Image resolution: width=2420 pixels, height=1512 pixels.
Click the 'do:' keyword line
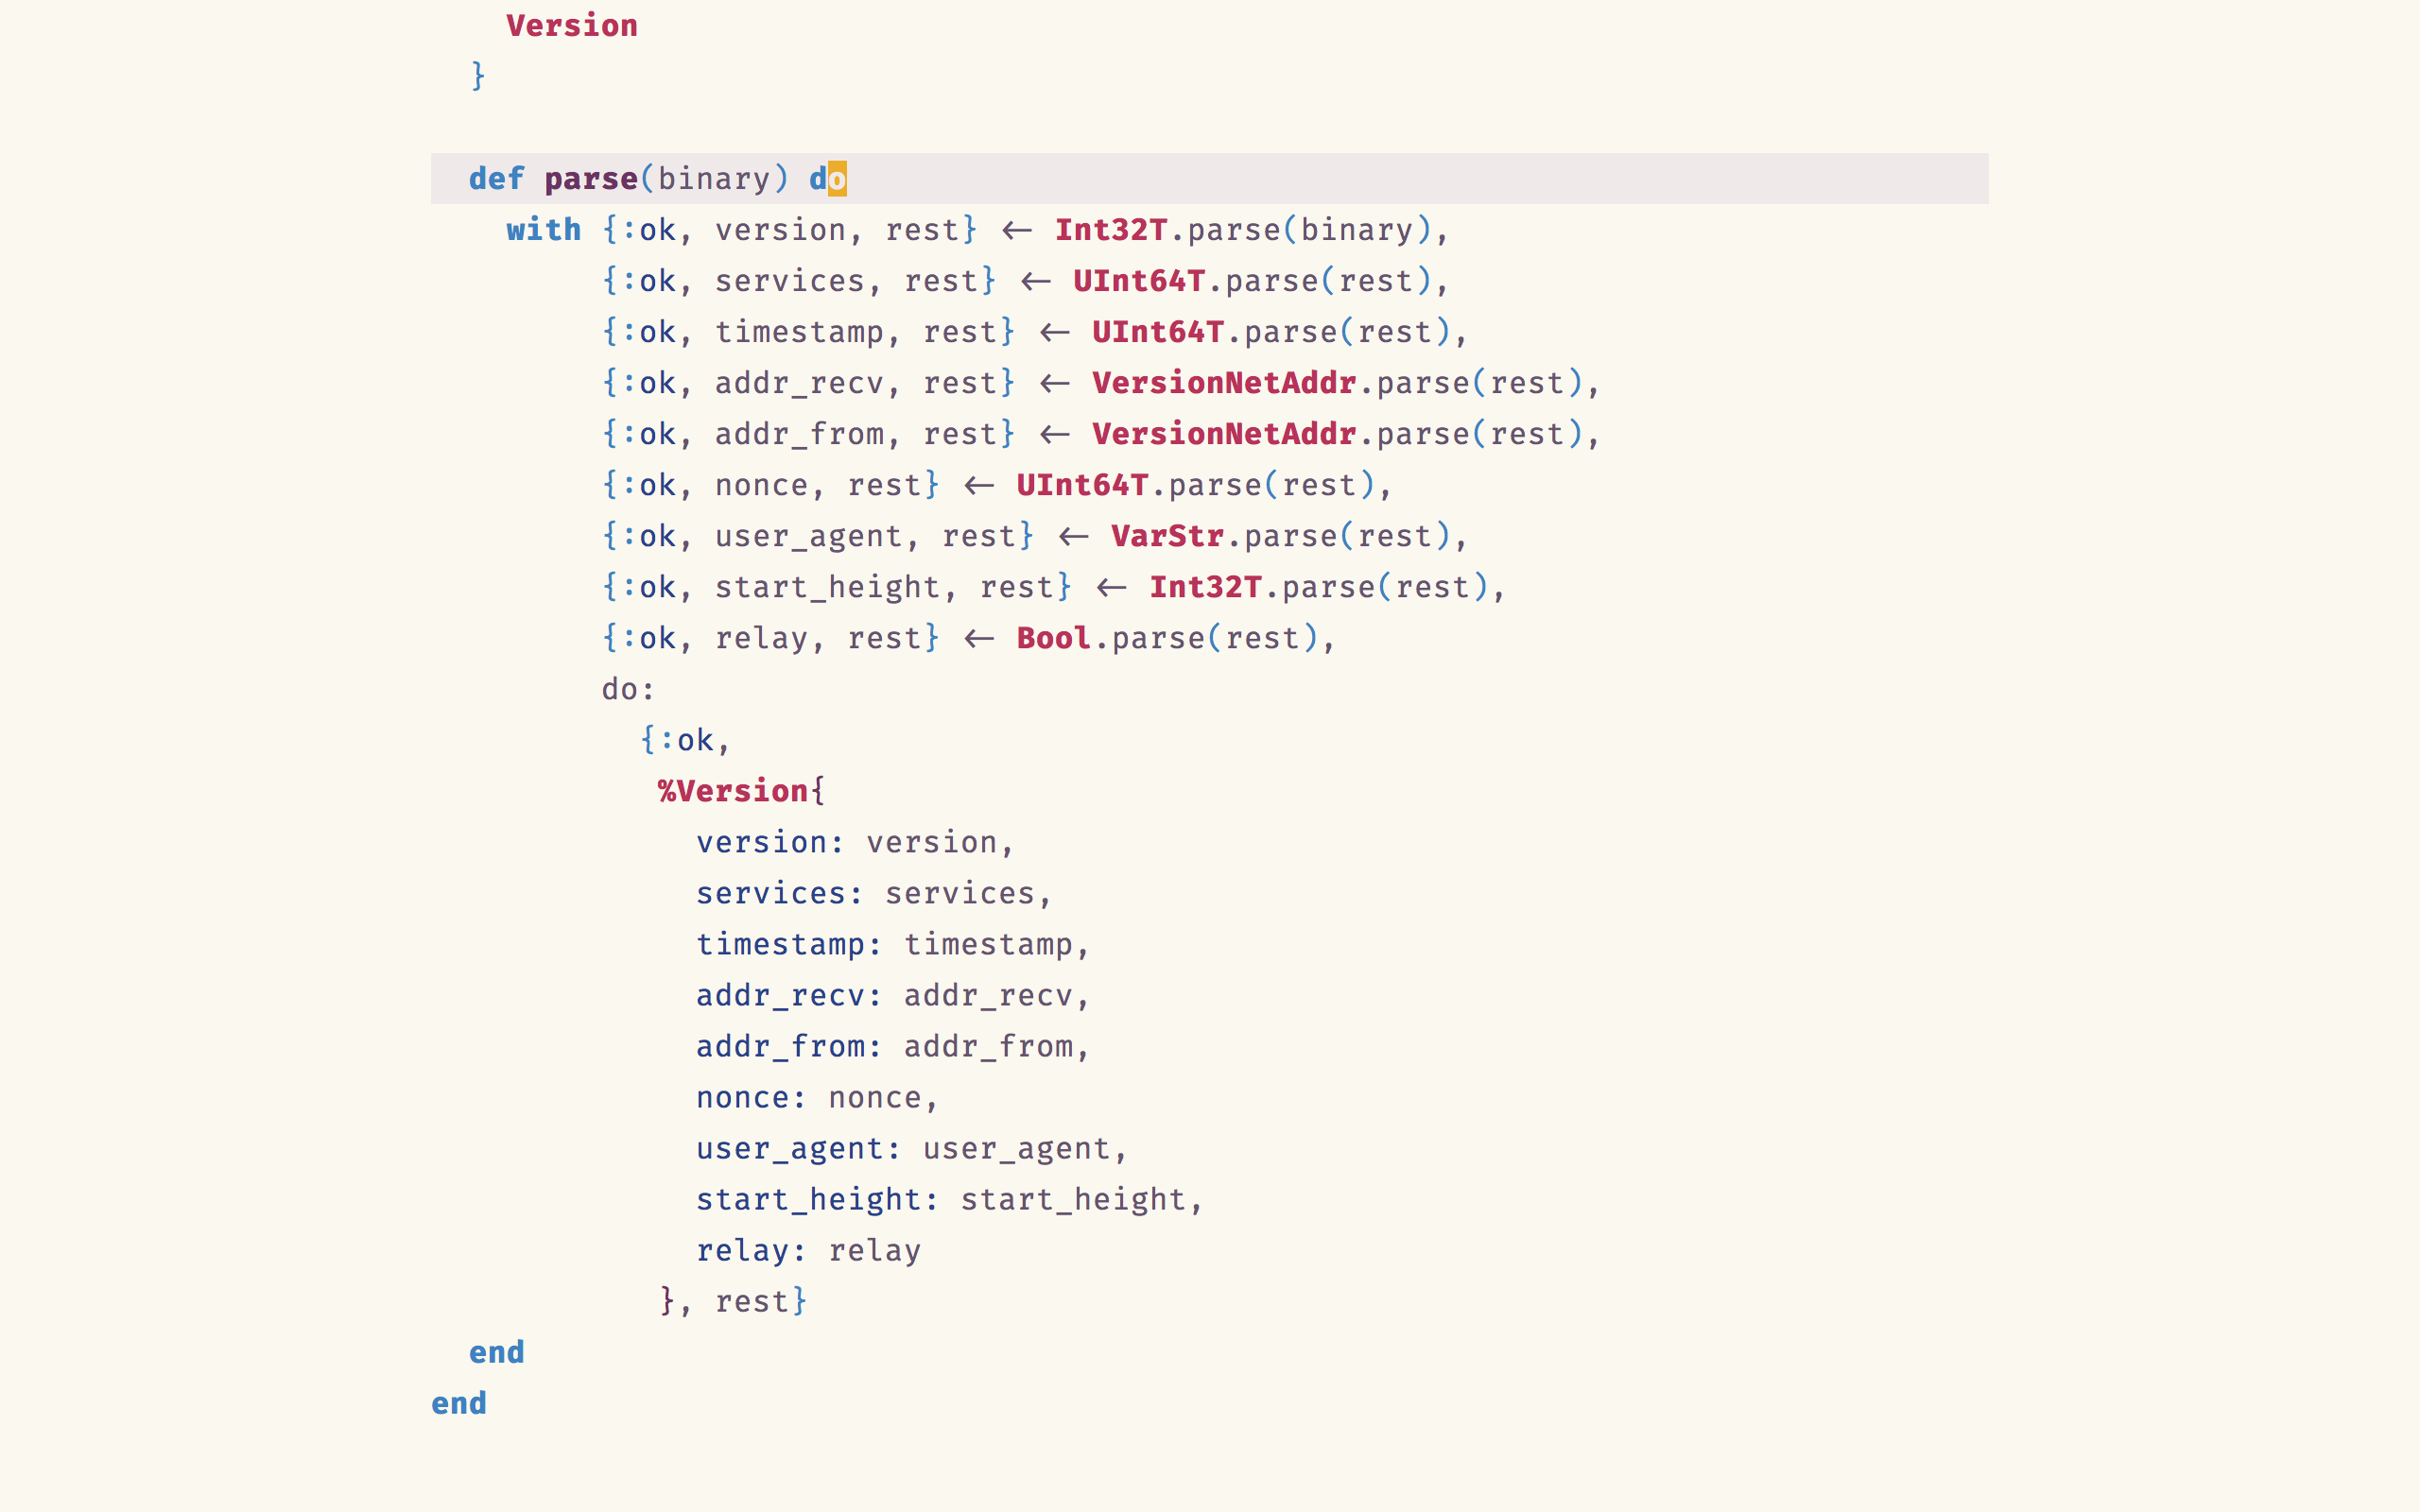click(x=628, y=689)
